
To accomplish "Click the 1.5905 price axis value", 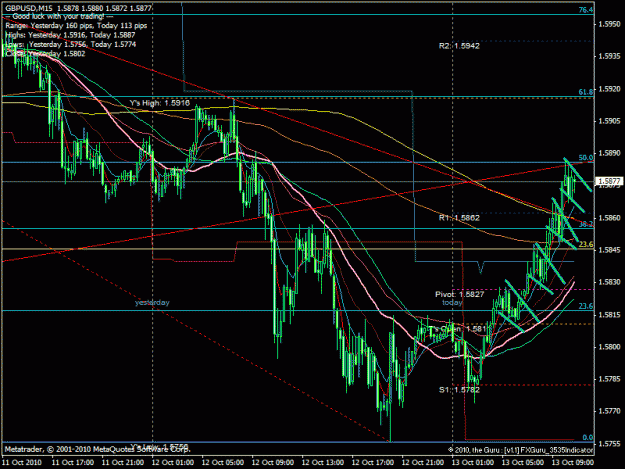I will [609, 121].
